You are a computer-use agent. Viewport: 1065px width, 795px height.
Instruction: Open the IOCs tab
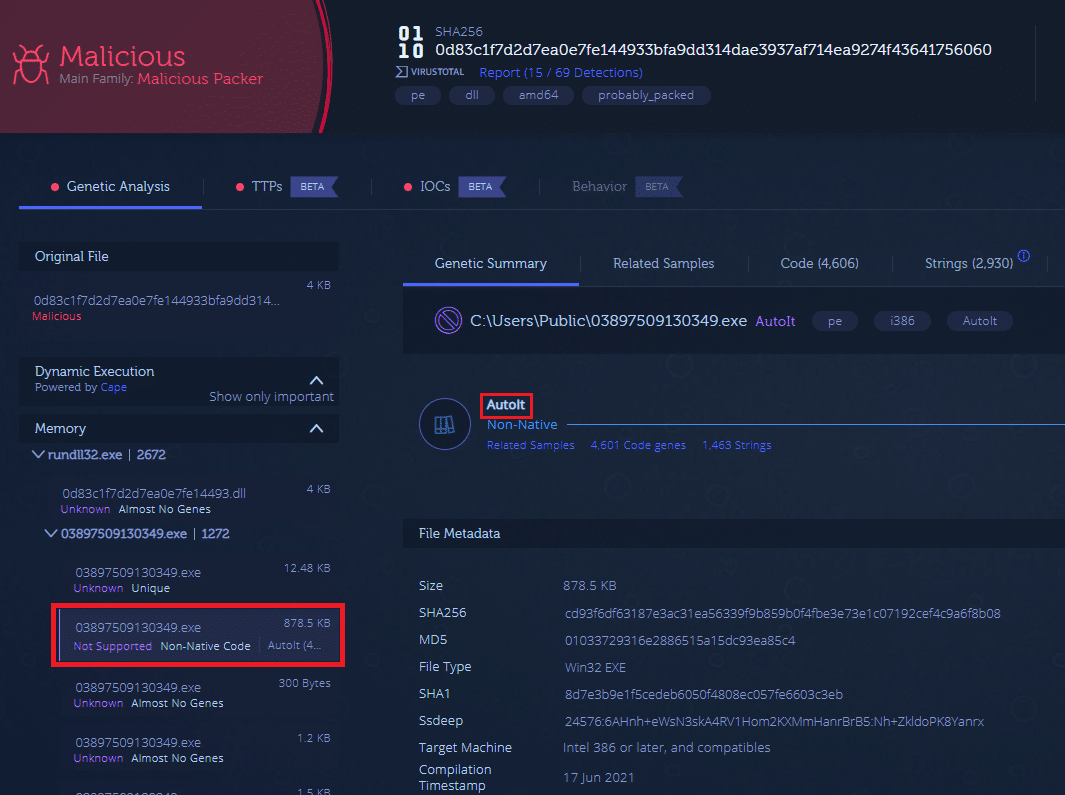[435, 186]
